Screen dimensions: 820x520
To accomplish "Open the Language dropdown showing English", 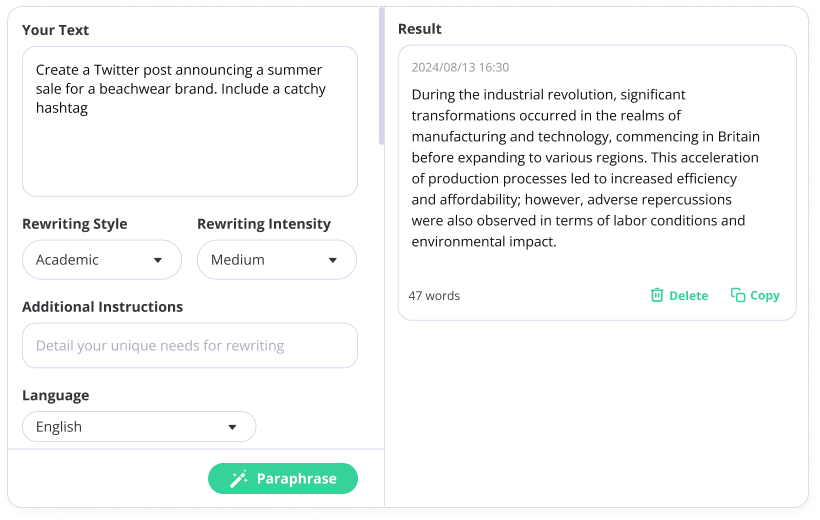I will tap(139, 427).
